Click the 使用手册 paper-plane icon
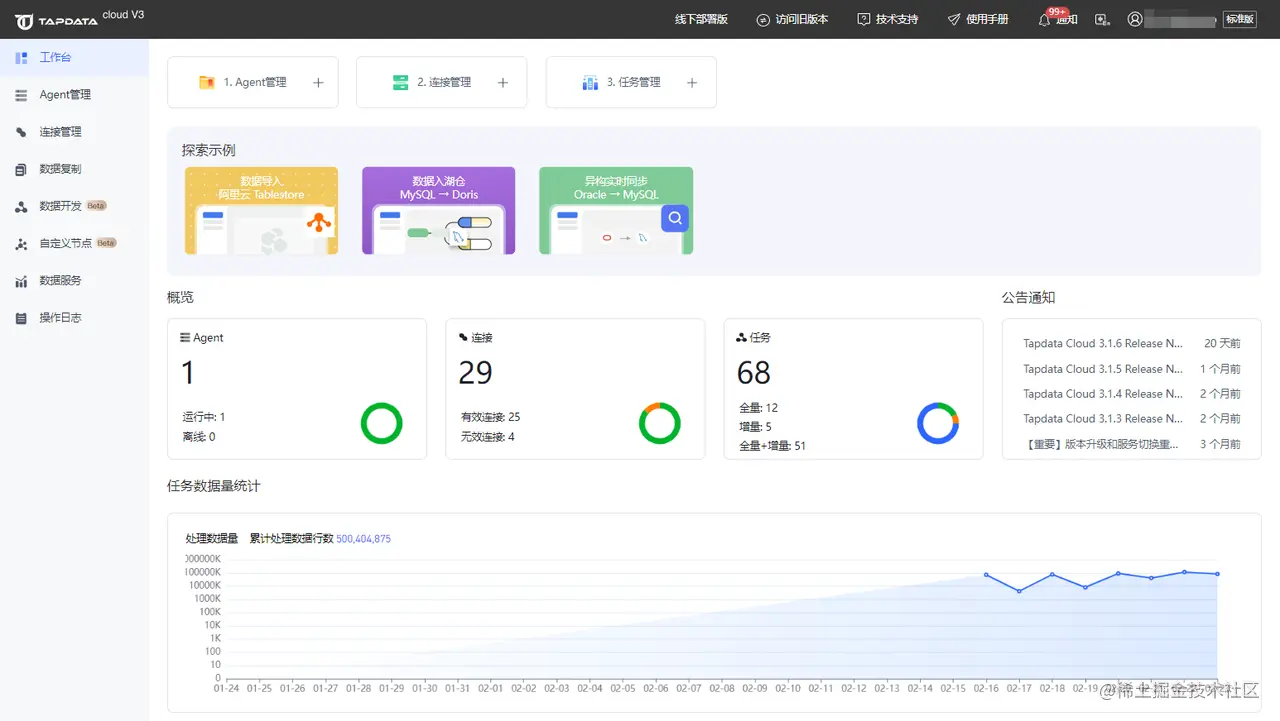 tap(954, 19)
